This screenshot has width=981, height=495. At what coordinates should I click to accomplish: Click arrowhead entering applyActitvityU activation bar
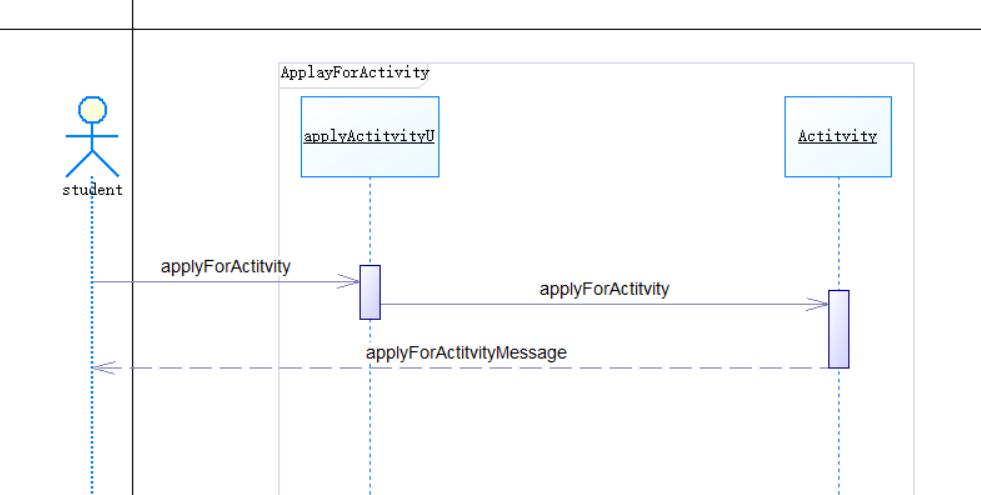[x=350, y=282]
